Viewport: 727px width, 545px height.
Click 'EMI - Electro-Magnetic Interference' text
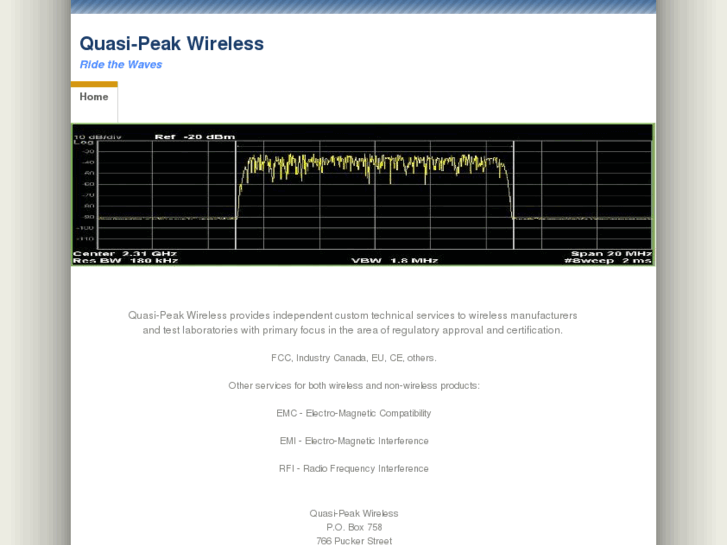354,441
